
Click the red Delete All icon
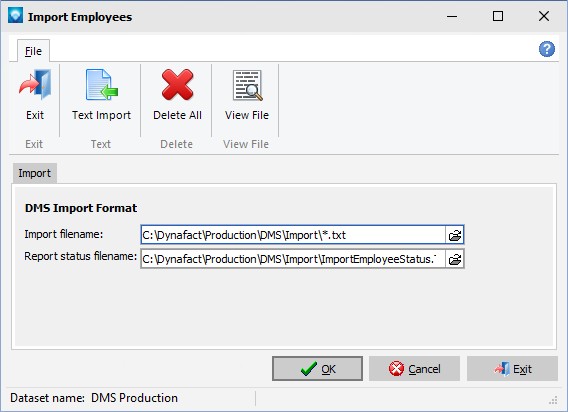(x=177, y=85)
